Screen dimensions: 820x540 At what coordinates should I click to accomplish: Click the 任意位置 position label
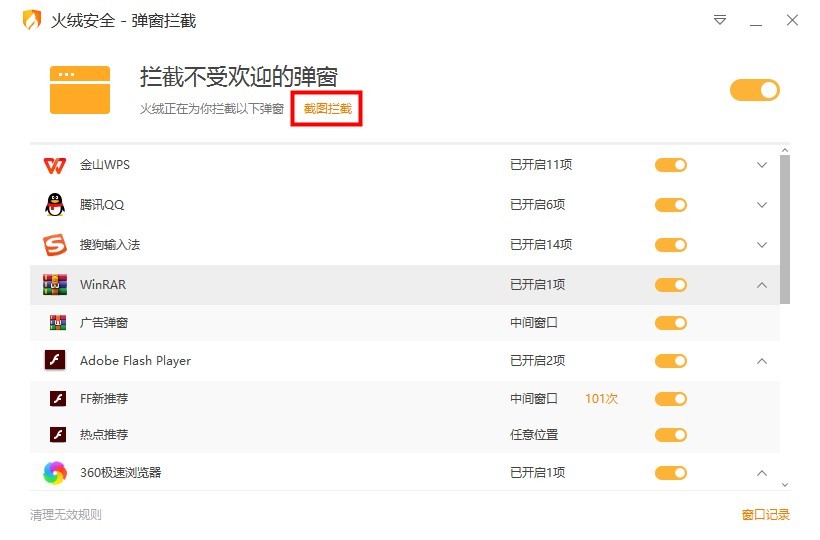point(534,434)
